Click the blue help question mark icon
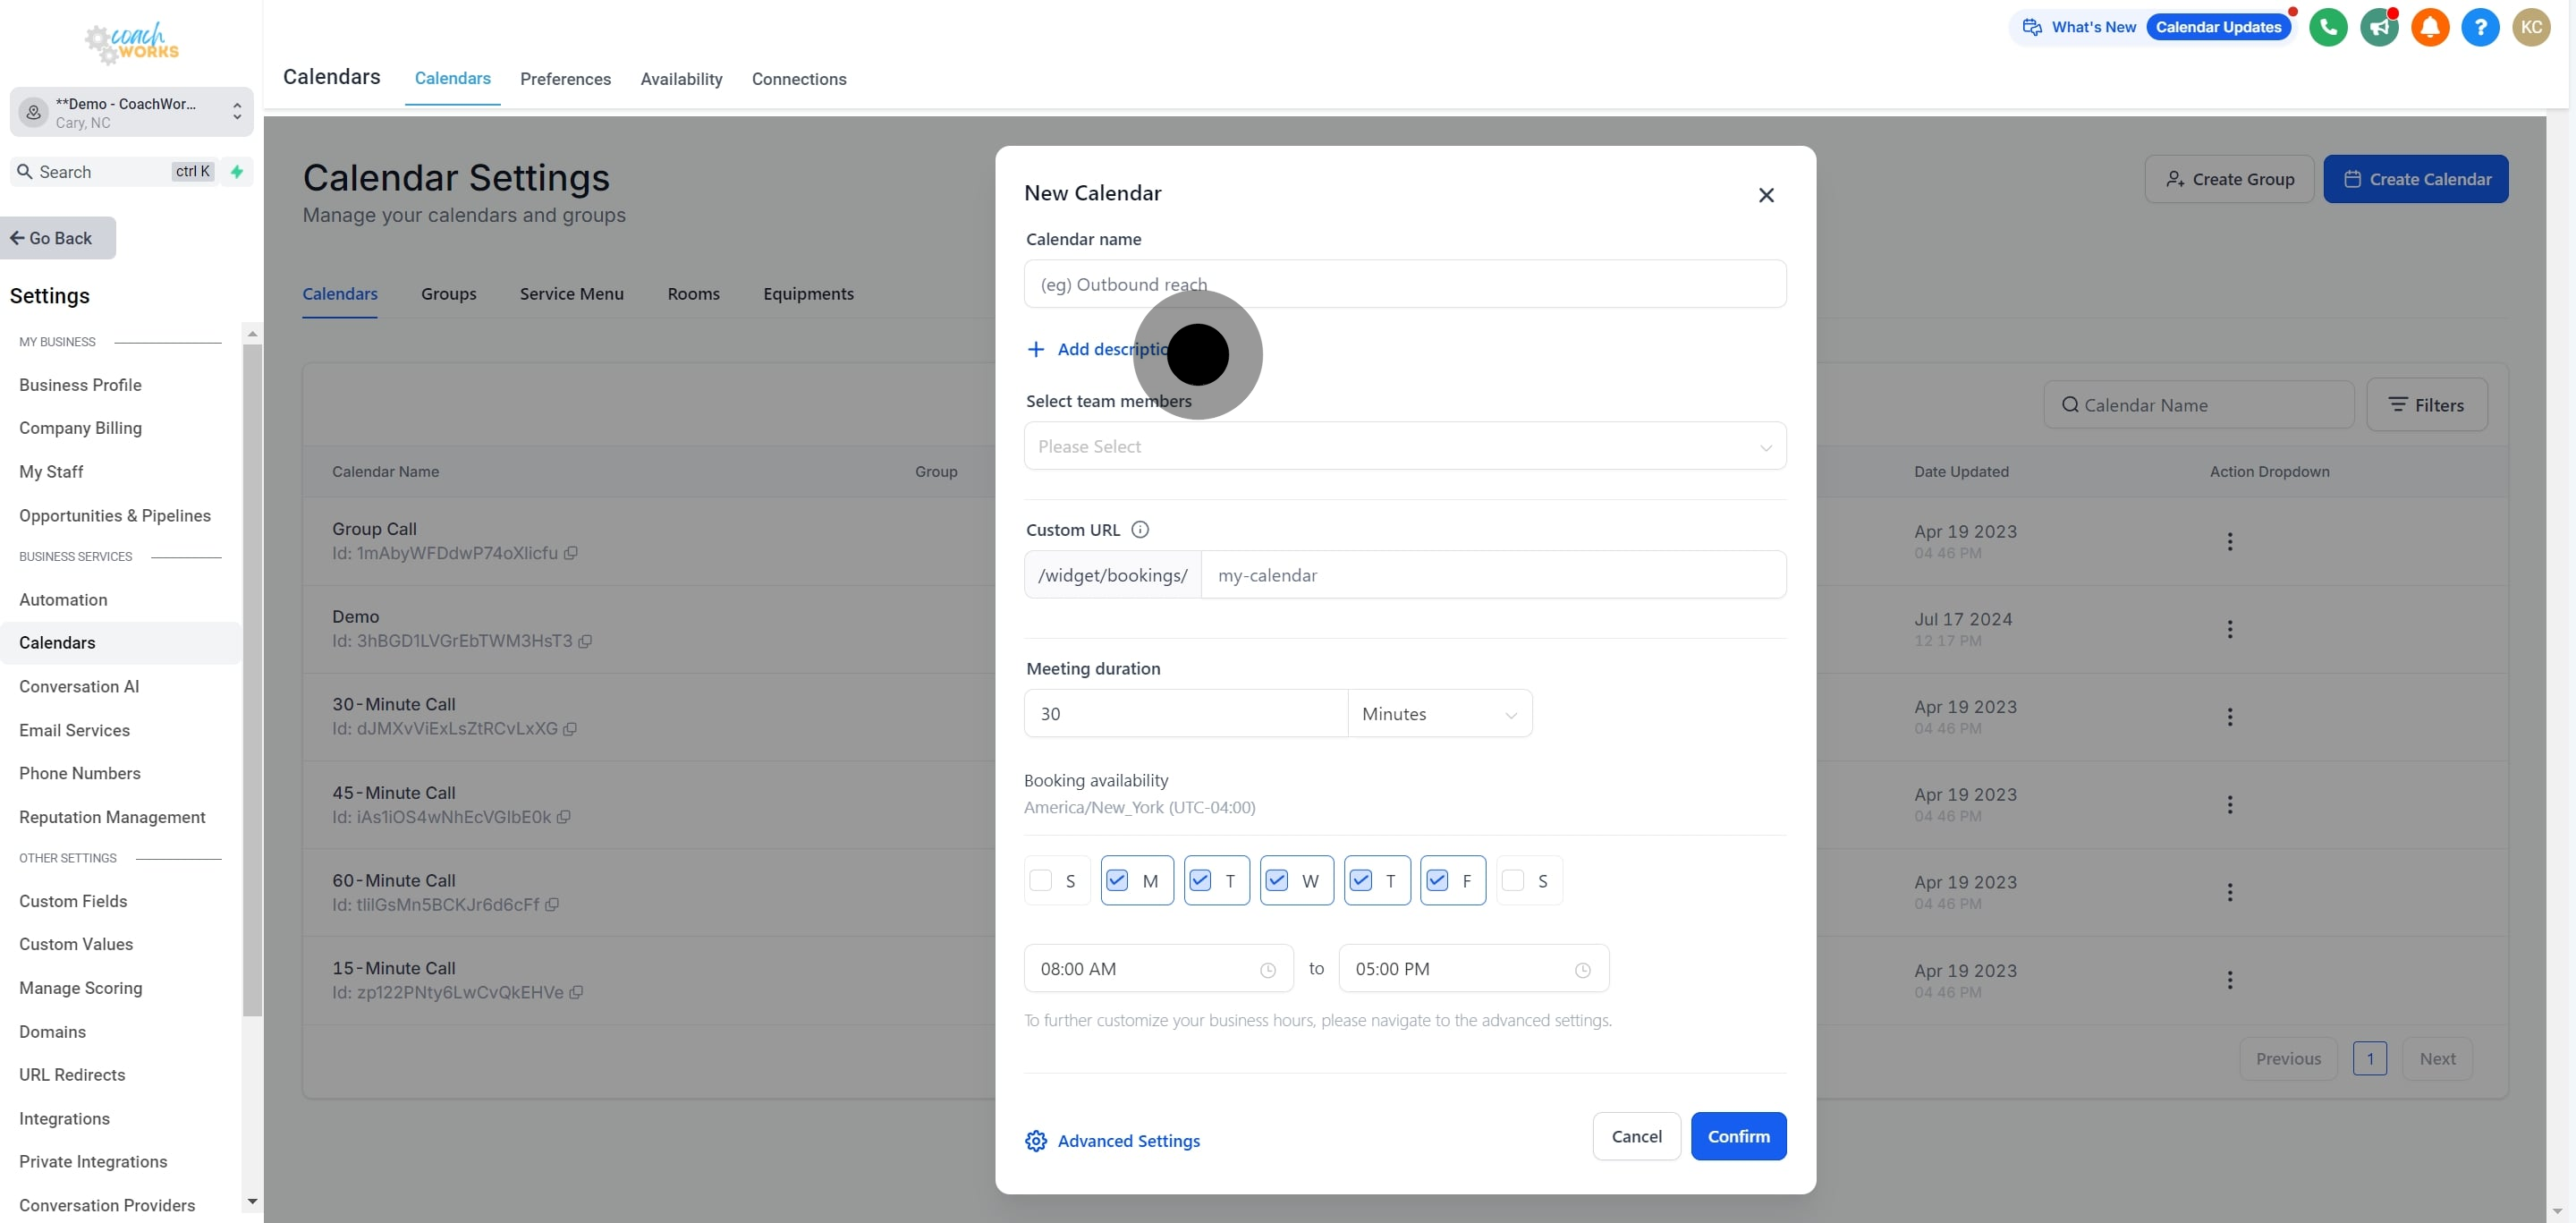 (x=2480, y=27)
